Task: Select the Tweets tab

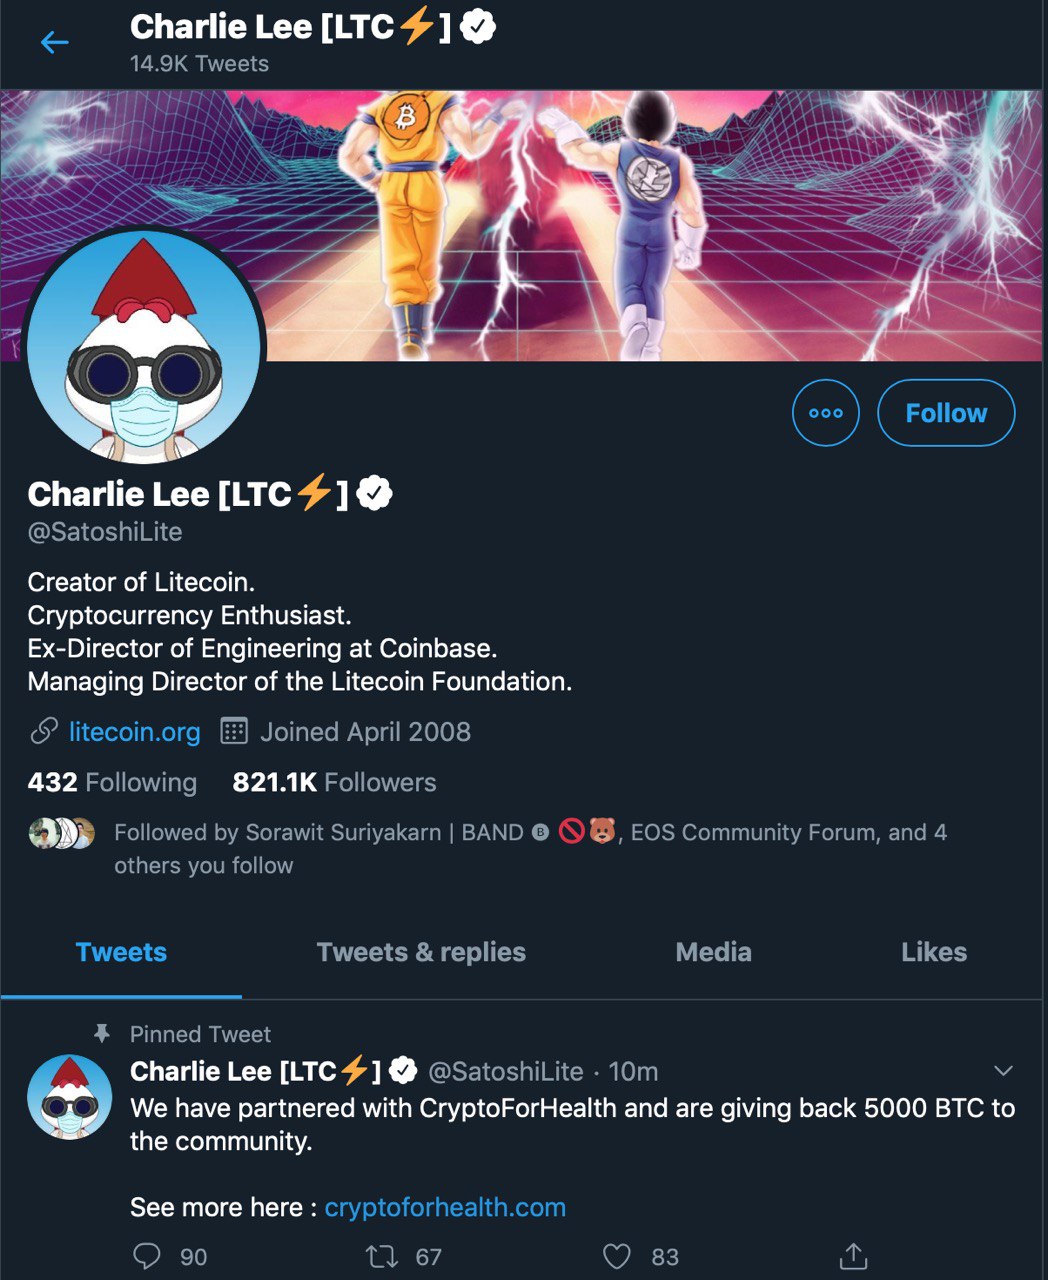Action: (x=121, y=952)
